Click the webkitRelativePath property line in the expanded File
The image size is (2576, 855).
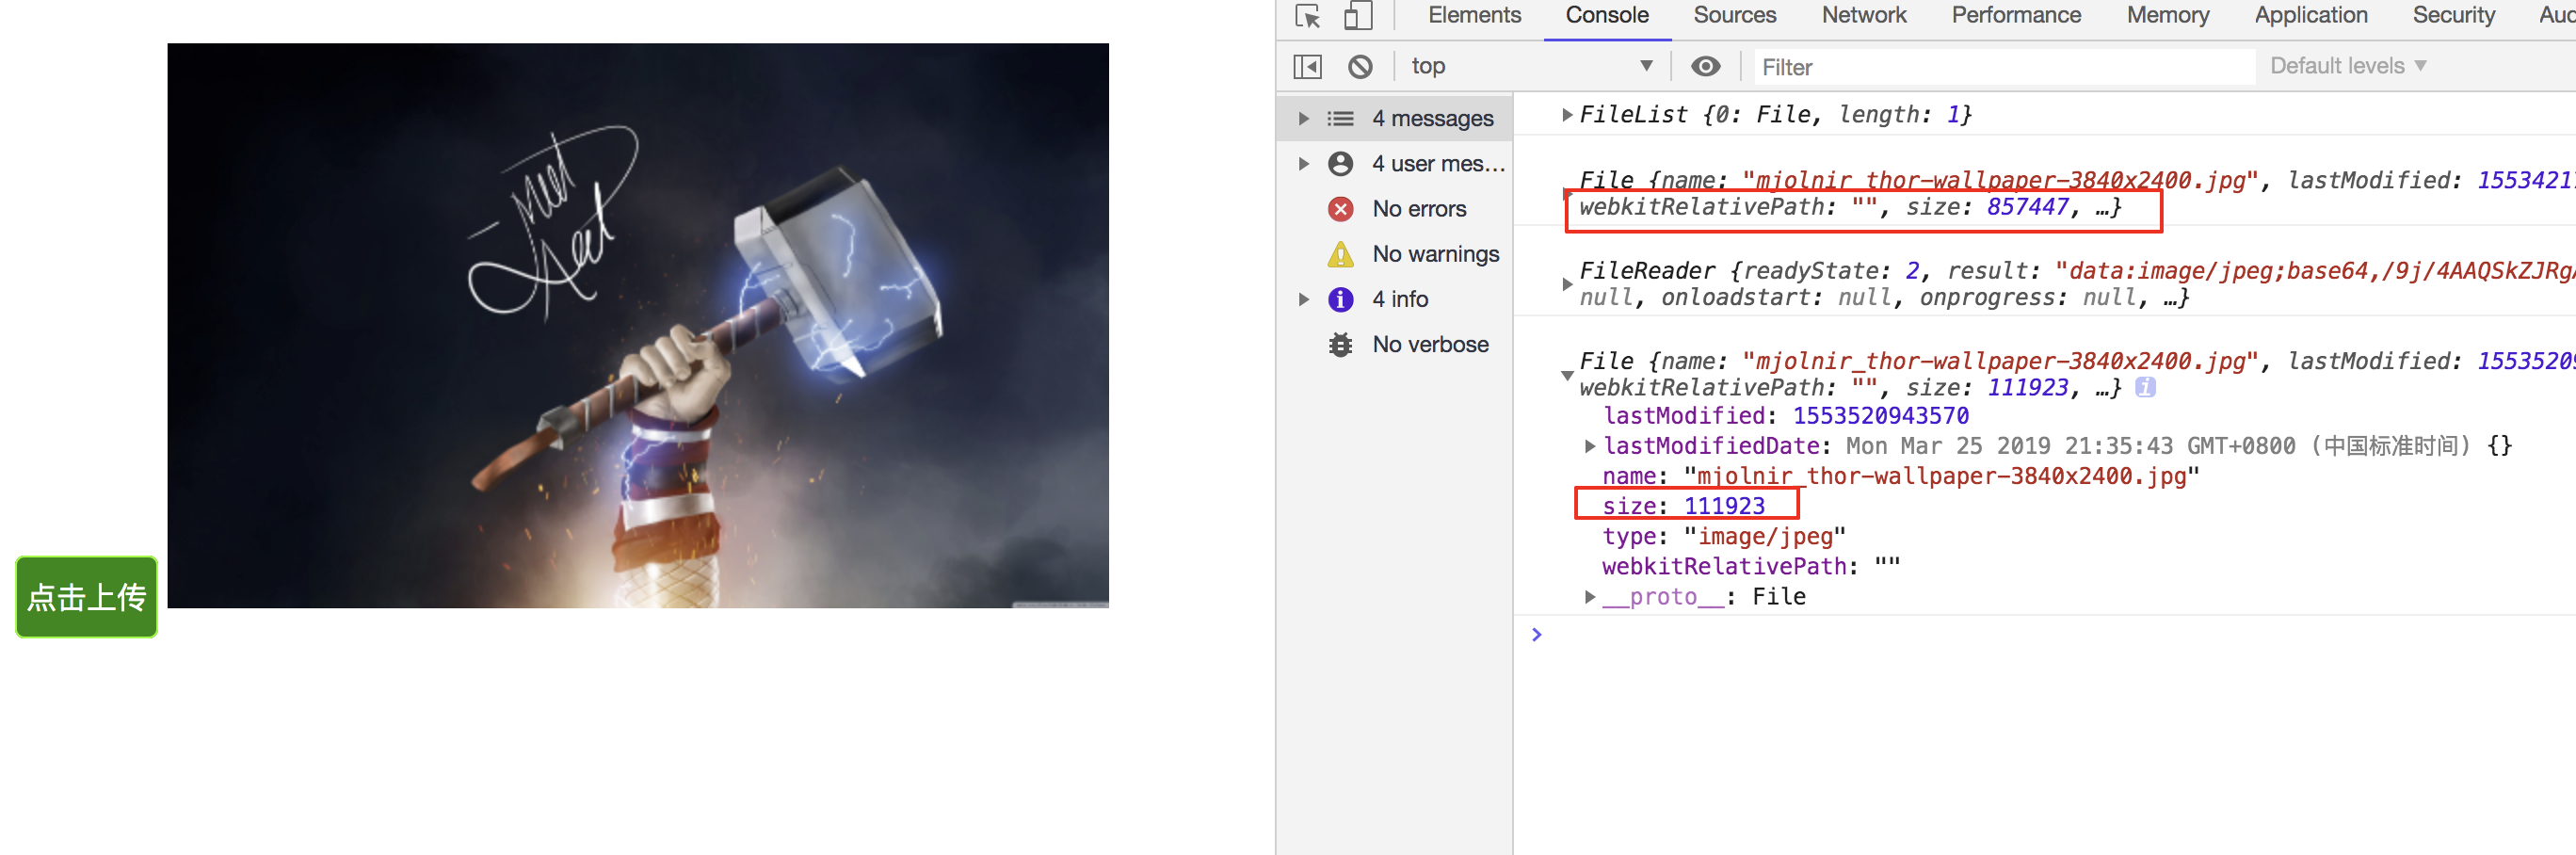pos(1751,567)
